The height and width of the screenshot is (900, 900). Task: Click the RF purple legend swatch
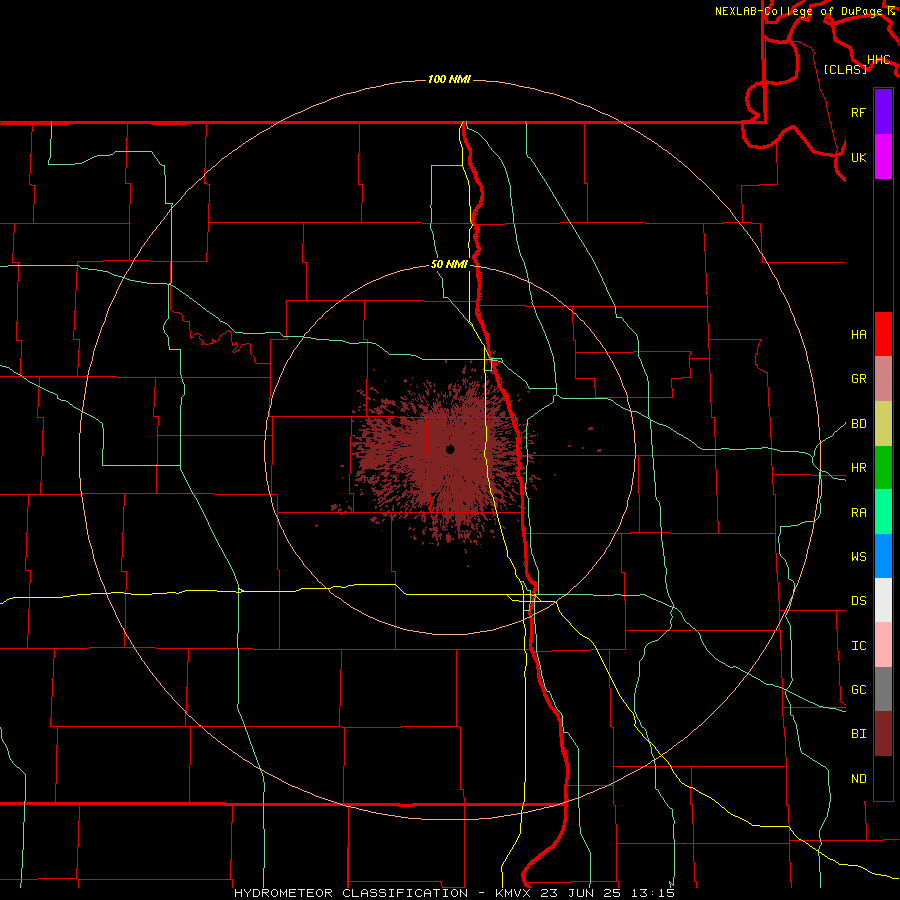(x=883, y=112)
